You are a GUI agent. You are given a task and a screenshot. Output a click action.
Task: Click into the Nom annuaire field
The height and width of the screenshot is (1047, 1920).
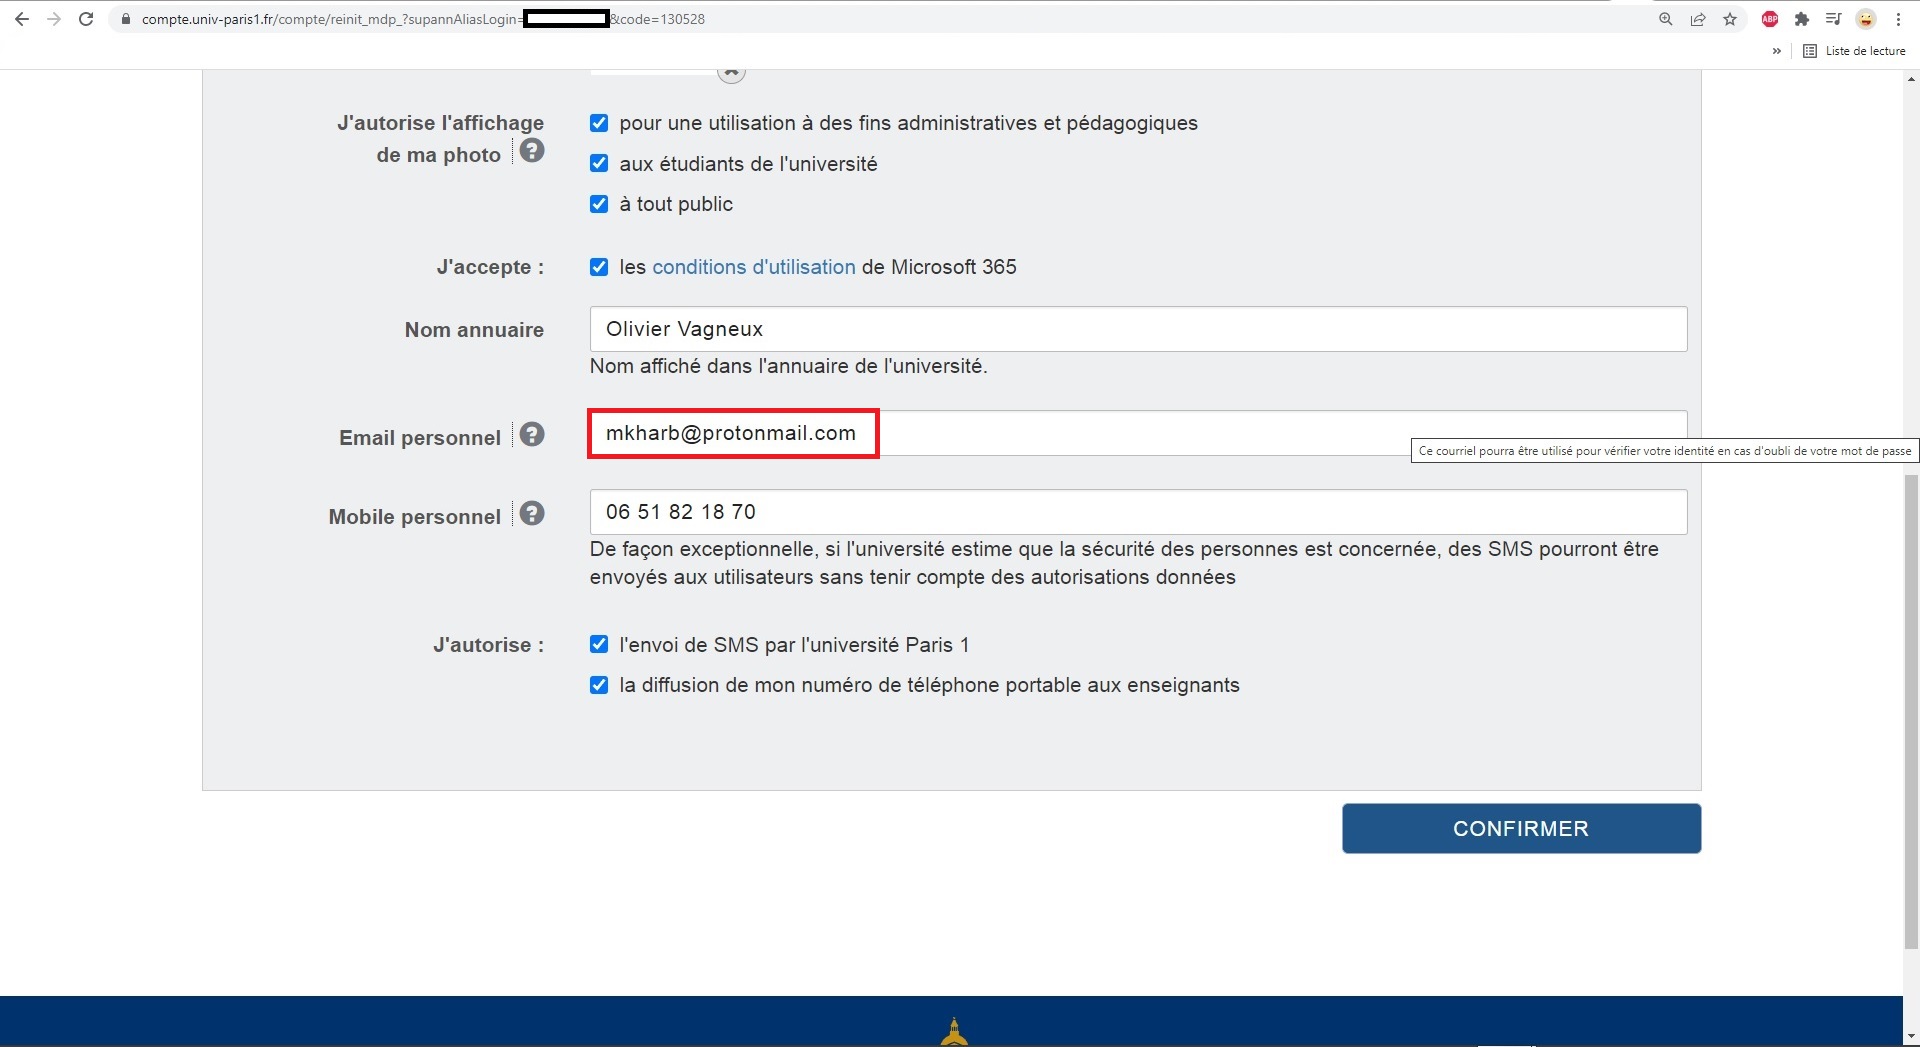coord(1137,329)
